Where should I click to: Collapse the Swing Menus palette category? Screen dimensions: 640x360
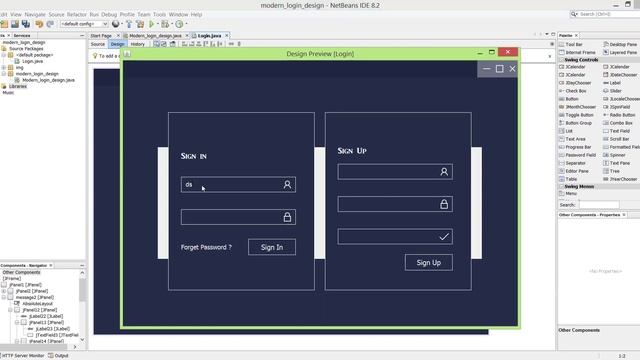[x=561, y=187]
